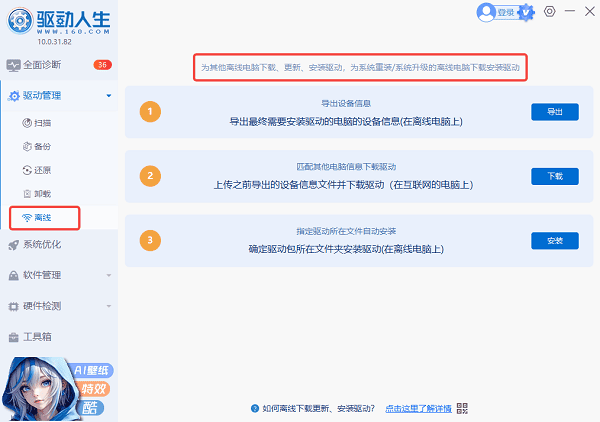Click the 登录 user avatar icon
This screenshot has height=422, width=600.
point(487,12)
